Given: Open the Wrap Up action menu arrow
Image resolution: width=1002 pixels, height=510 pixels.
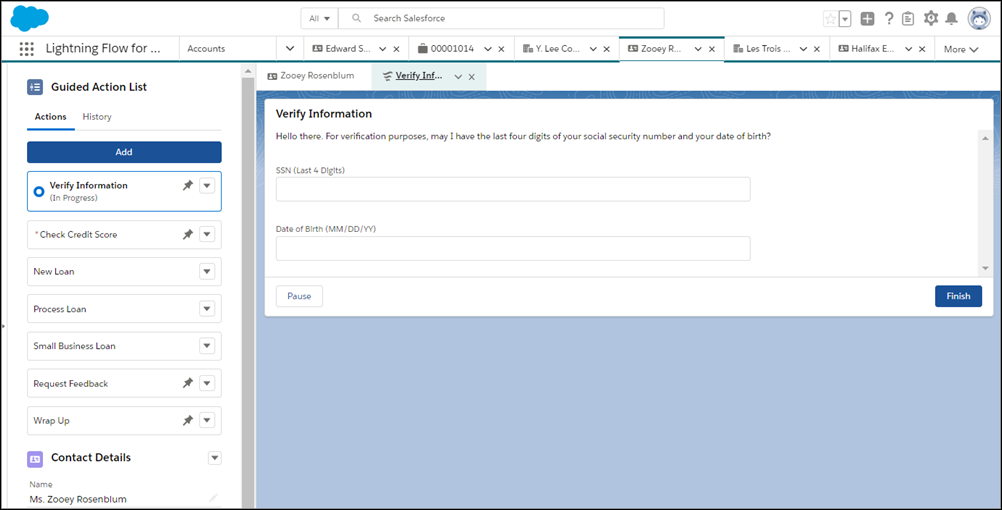Looking at the screenshot, I should 207,421.
